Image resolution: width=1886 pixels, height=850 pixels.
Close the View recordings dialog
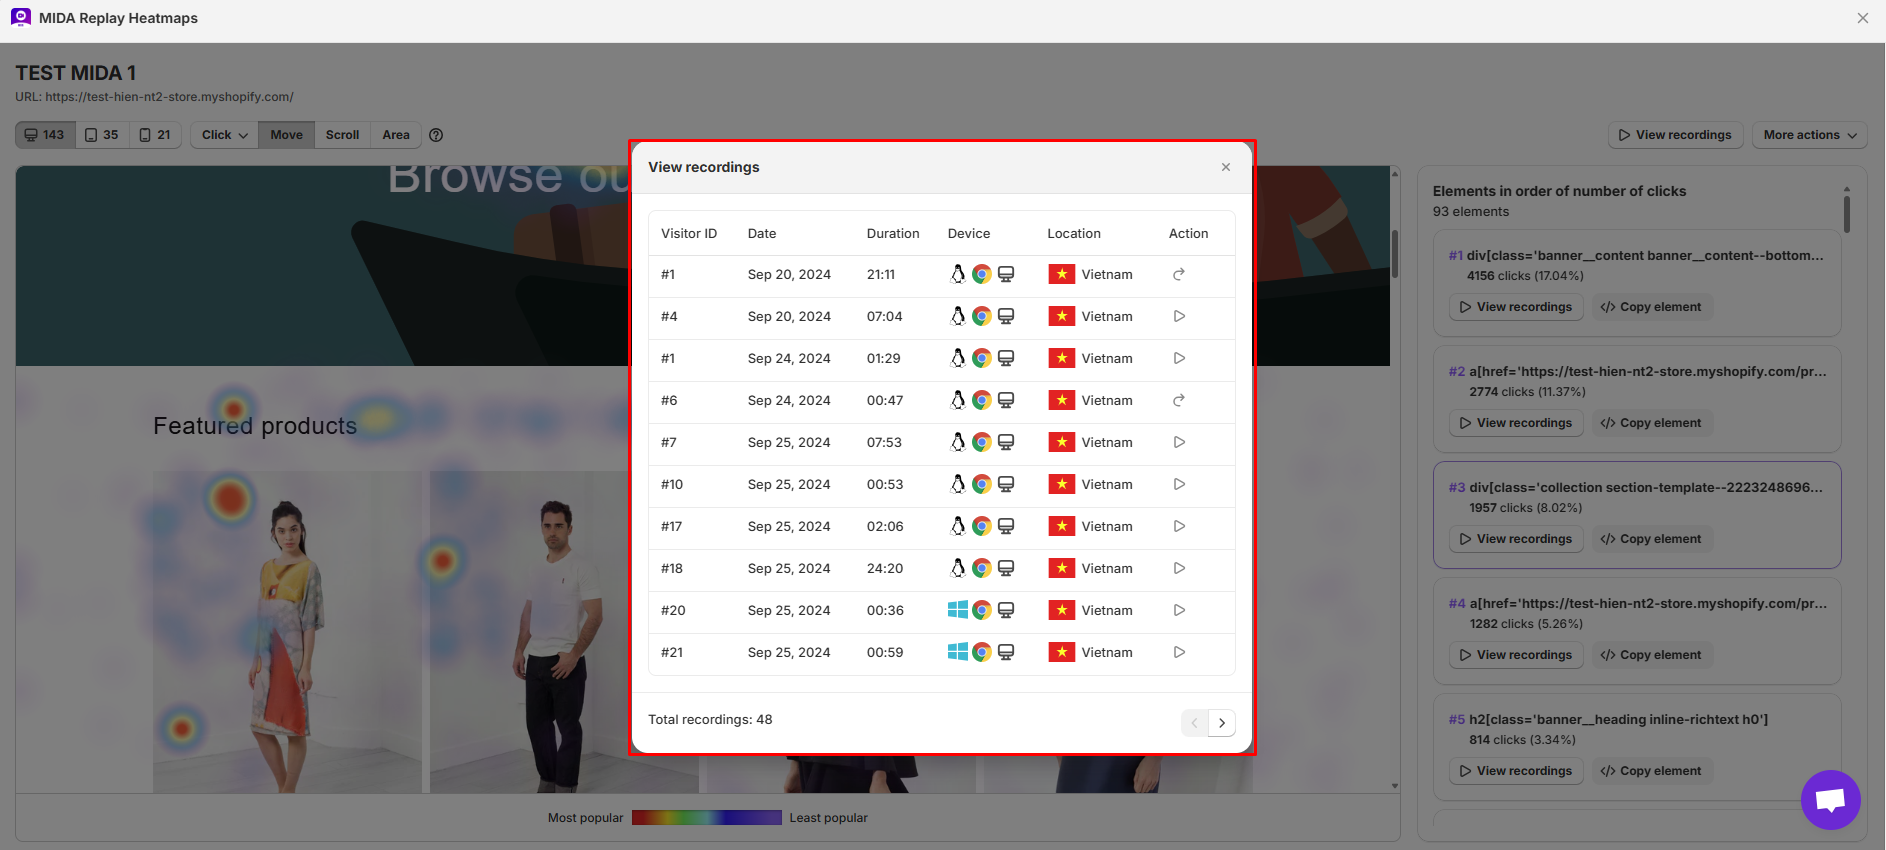pyautogui.click(x=1225, y=167)
